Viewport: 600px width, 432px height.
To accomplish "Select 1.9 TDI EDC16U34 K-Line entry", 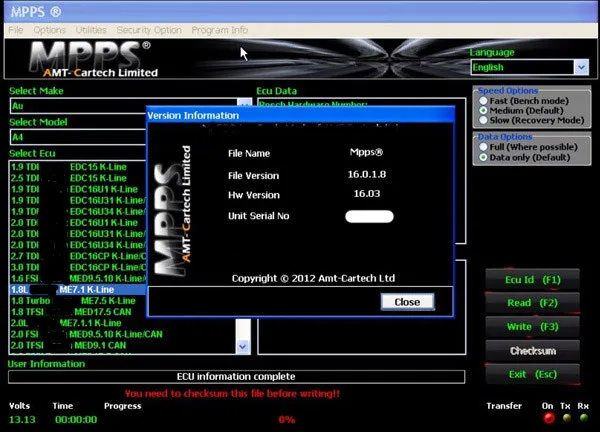I will point(78,211).
